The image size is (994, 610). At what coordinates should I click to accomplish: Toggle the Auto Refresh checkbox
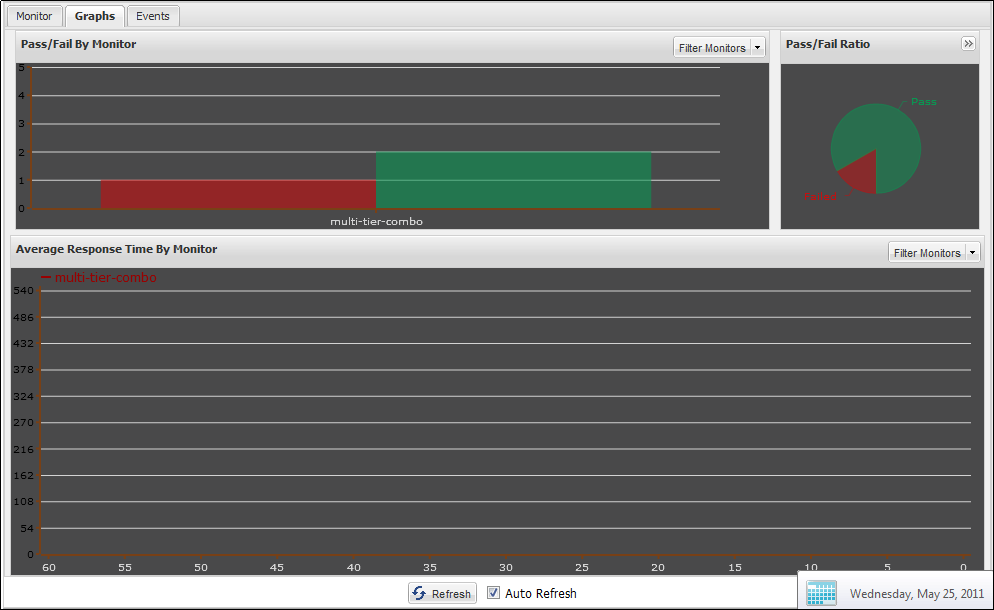point(493,592)
